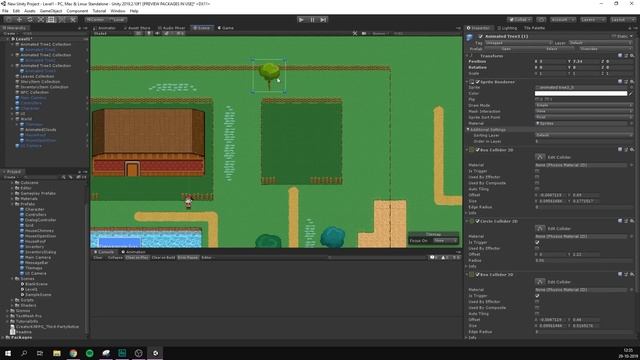640x360 pixels.
Task: Open File Explorer from the taskbar
Action: 57,353
